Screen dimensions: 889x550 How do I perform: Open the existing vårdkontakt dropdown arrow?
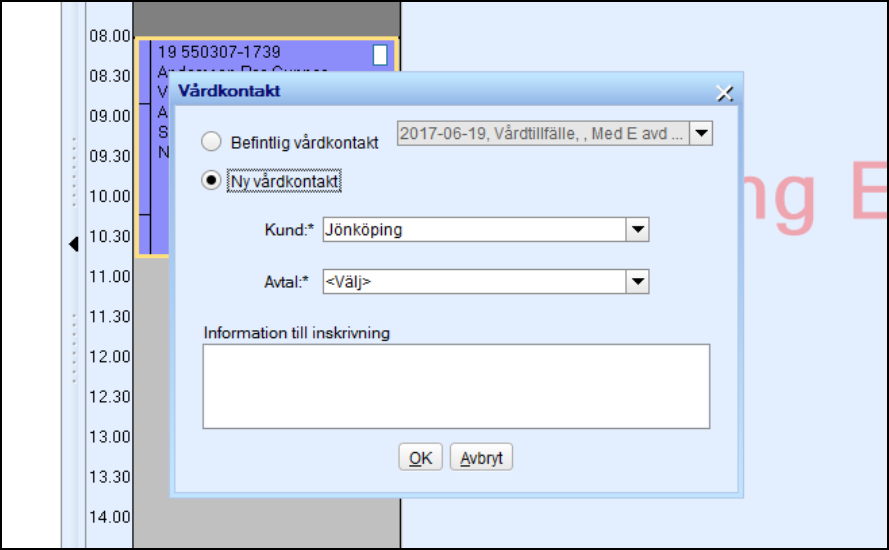(702, 133)
